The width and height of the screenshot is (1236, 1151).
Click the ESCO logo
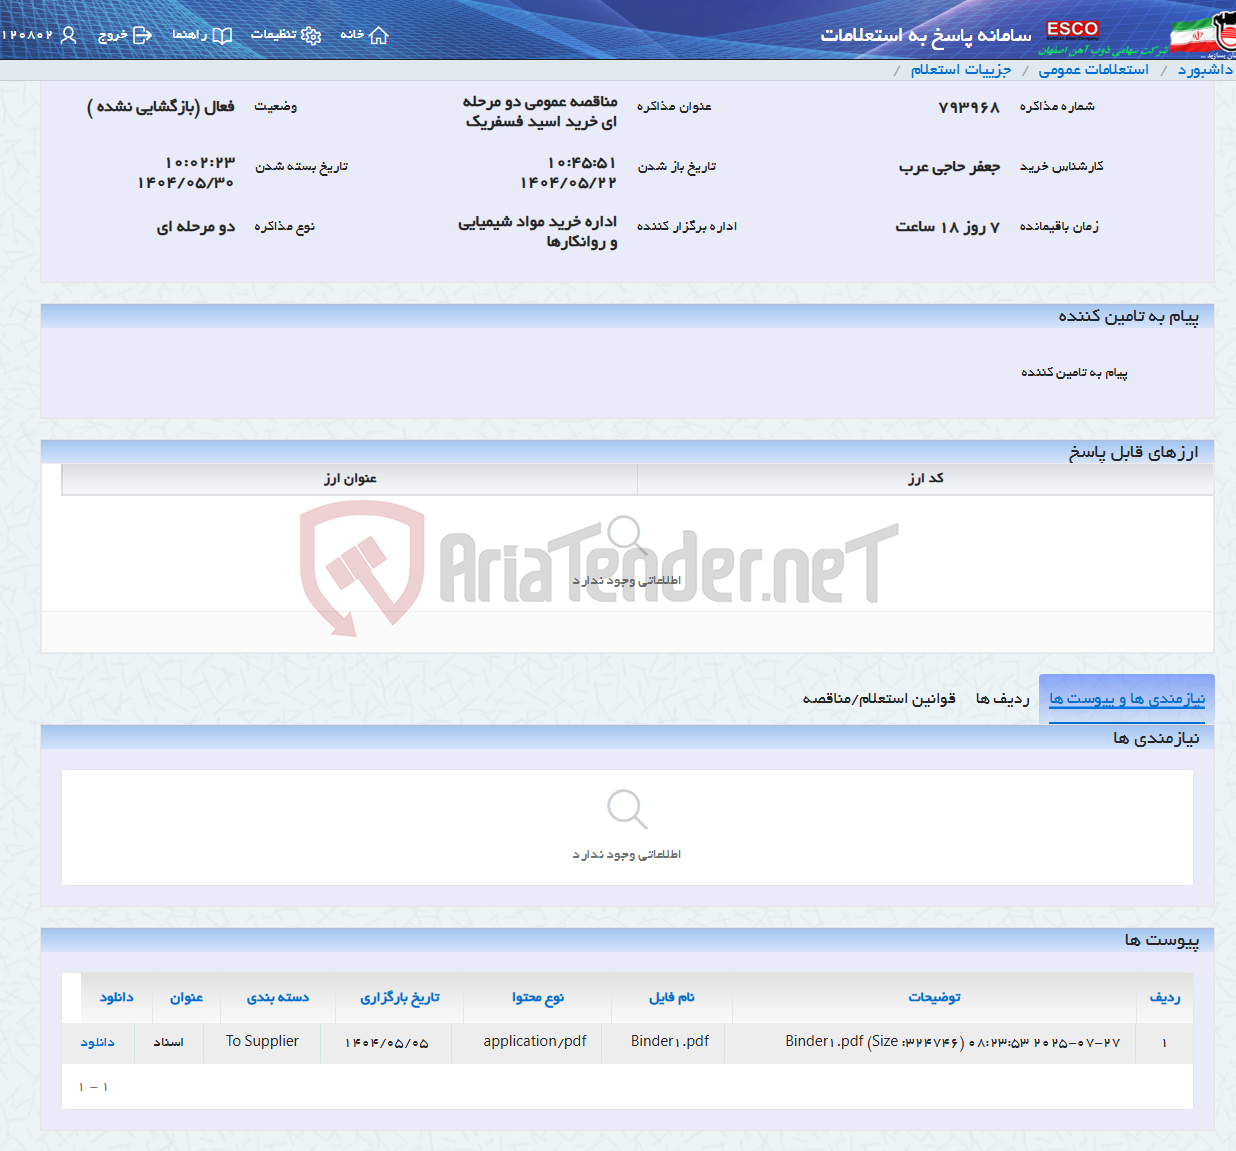click(x=1072, y=29)
